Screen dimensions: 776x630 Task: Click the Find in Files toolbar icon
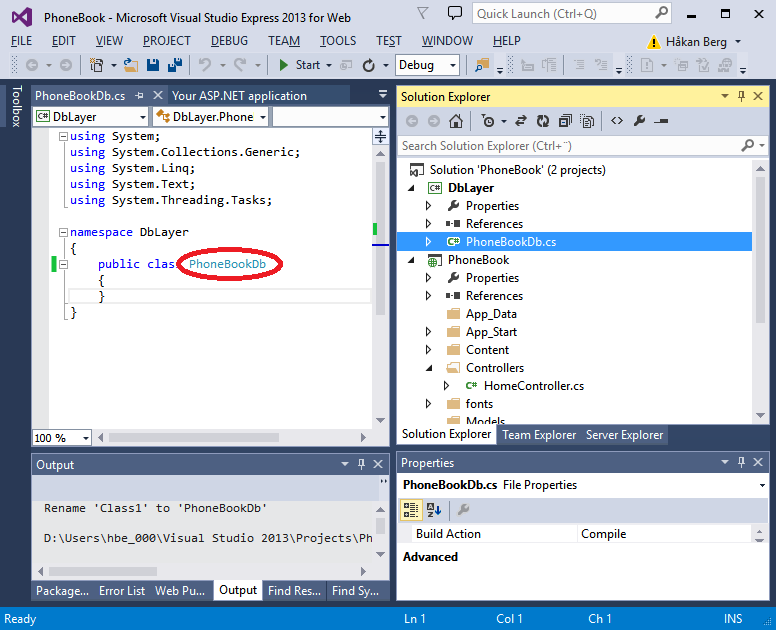pos(482,65)
